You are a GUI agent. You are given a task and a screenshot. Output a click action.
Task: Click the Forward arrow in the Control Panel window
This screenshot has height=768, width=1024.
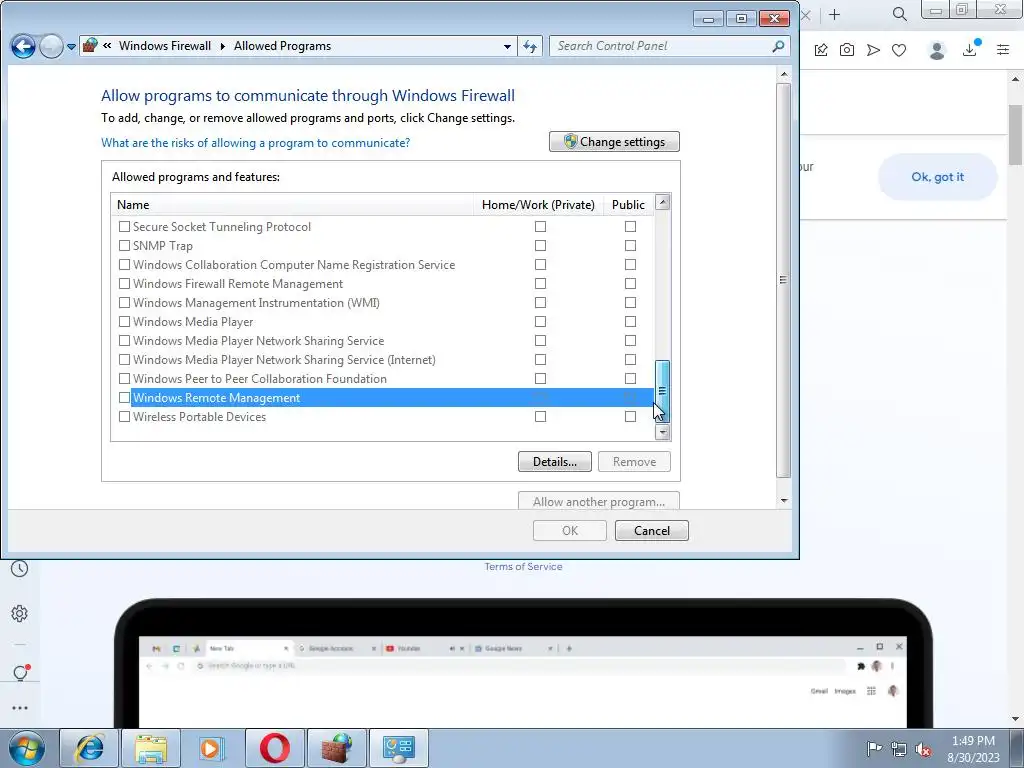tap(51, 46)
